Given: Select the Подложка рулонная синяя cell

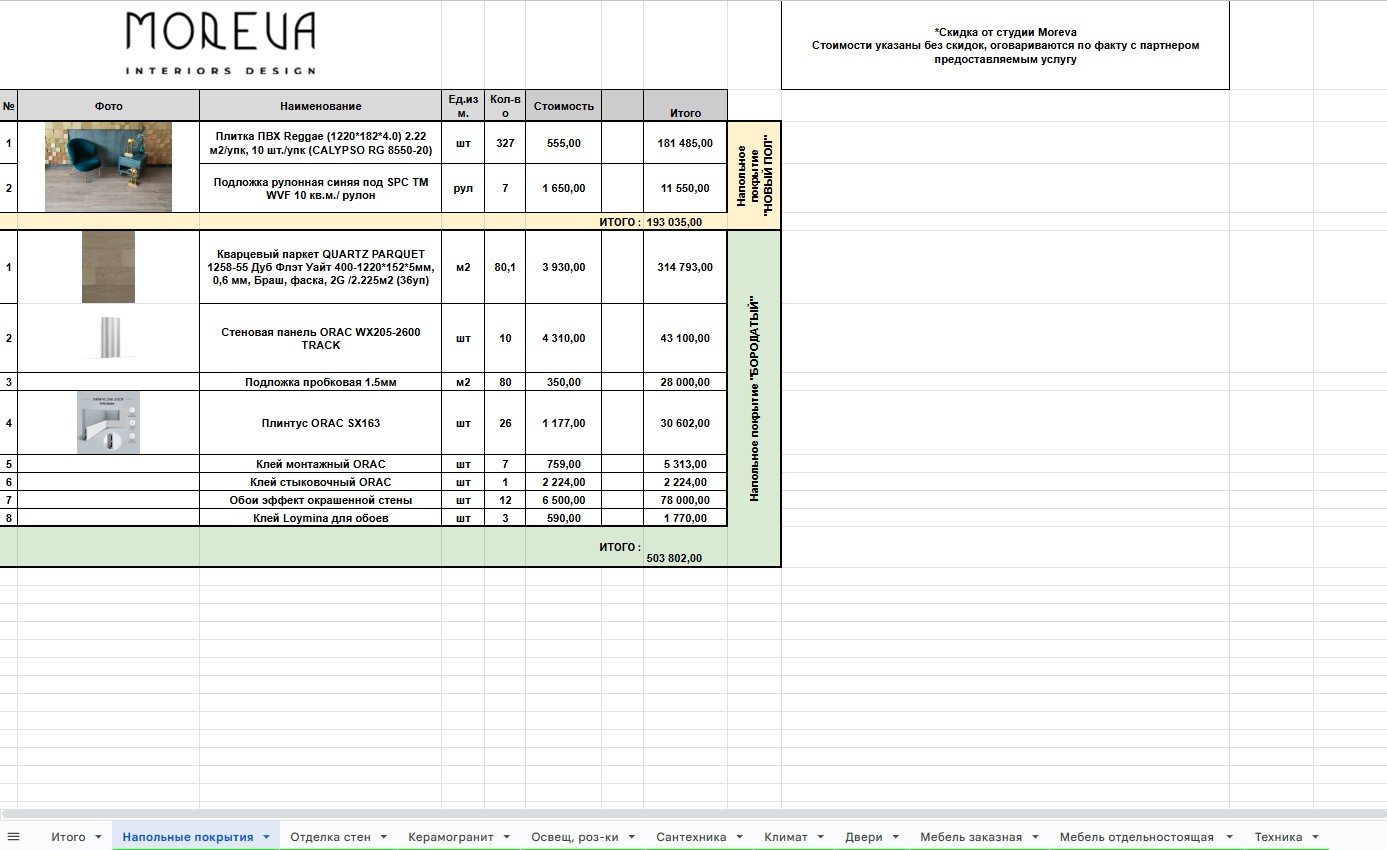Looking at the screenshot, I should 320,188.
